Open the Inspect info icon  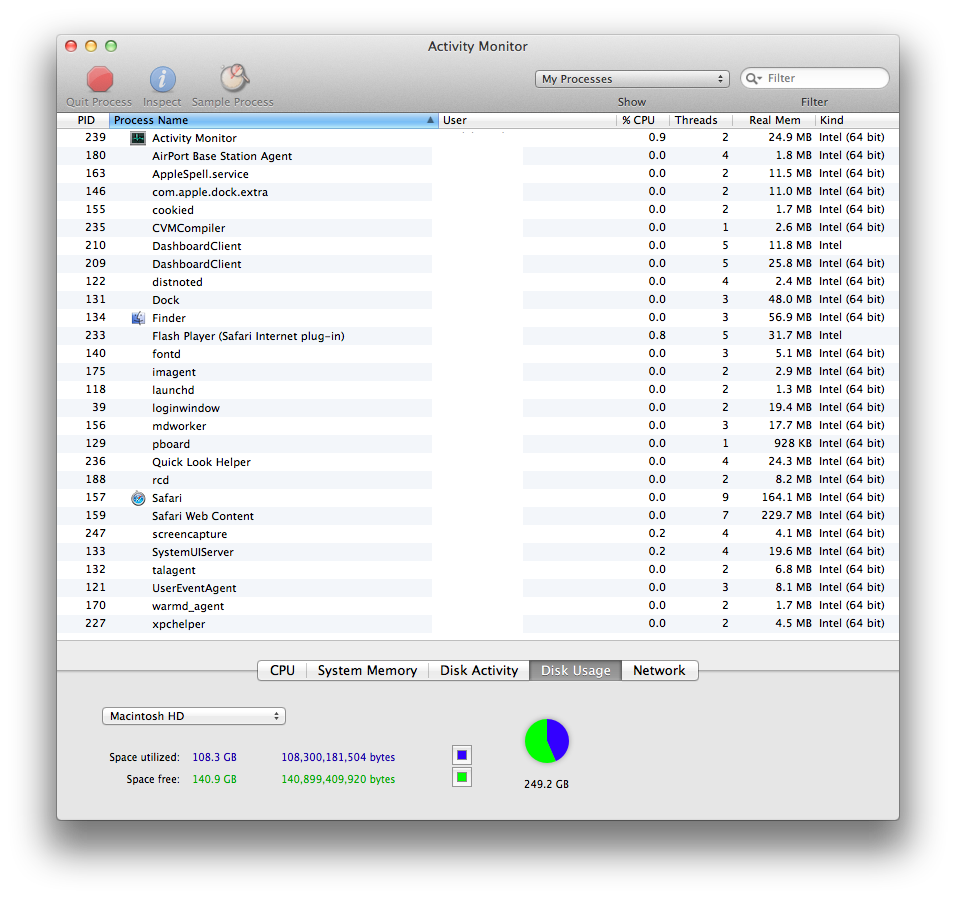163,79
